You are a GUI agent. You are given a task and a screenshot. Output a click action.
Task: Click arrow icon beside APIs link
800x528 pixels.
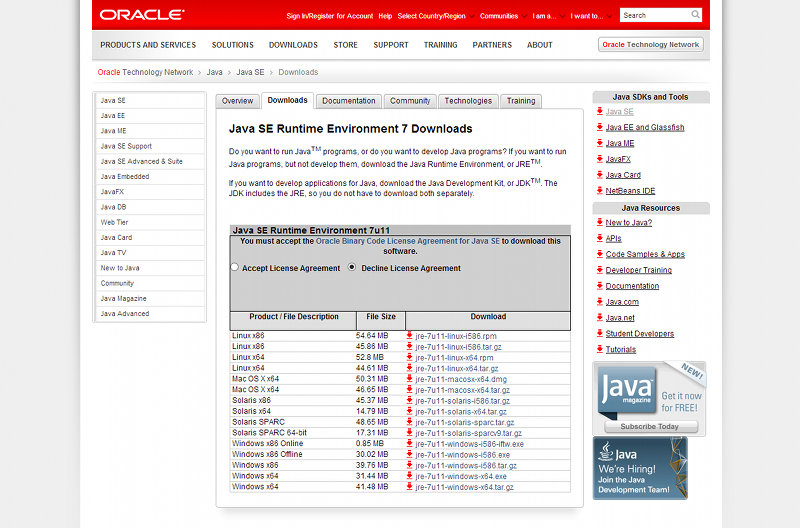599,238
